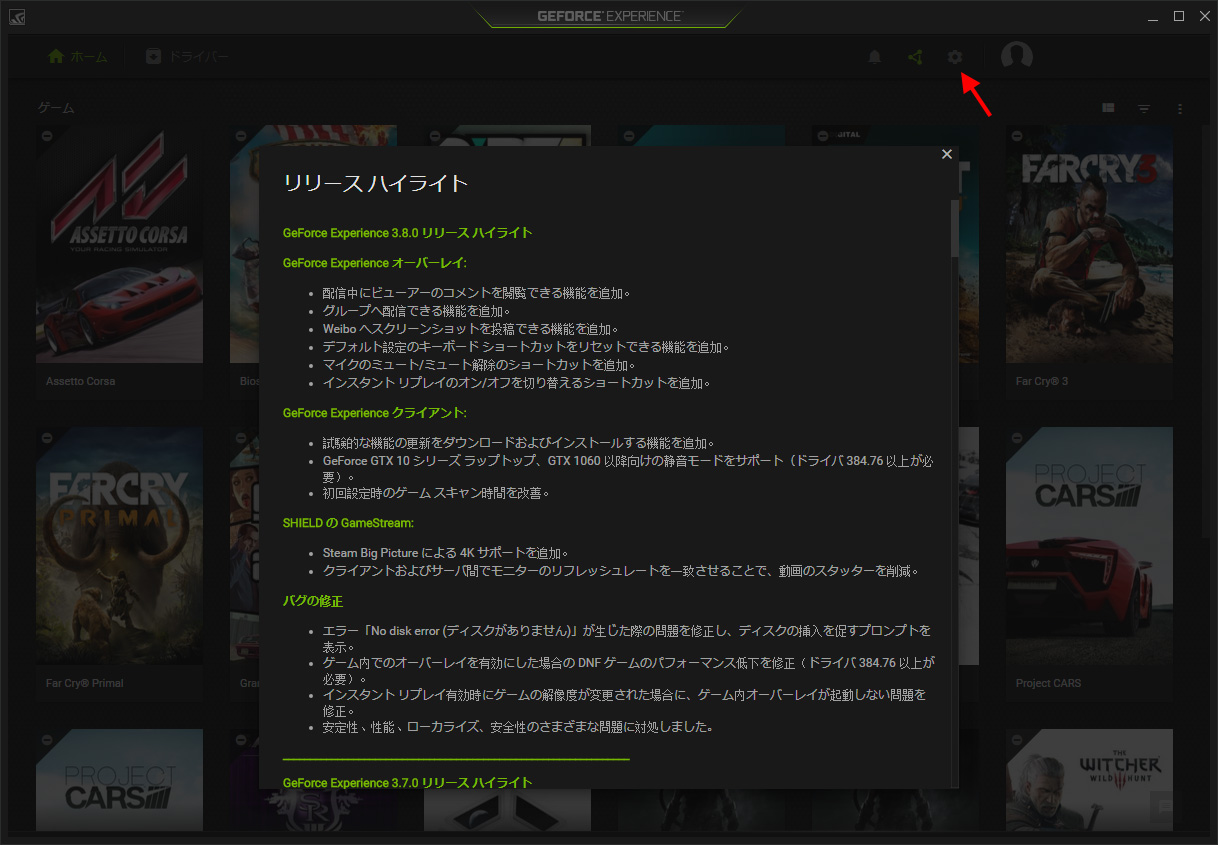Click the "Project CARS" game caption
This screenshot has width=1218, height=845.
(1048, 684)
